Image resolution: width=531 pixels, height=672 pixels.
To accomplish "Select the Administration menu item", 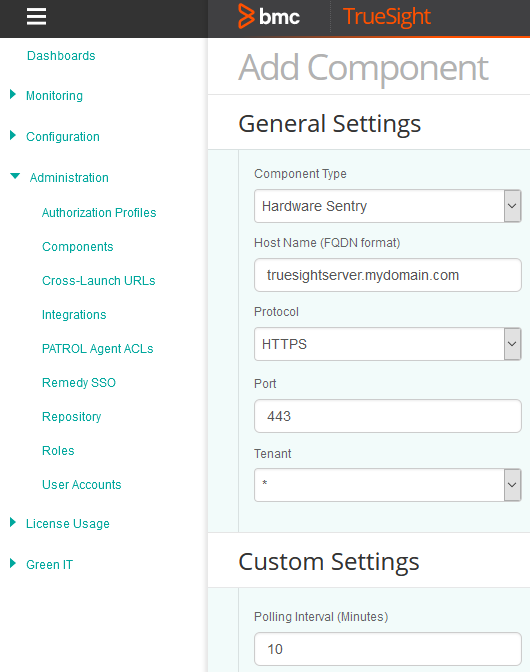I will (69, 177).
